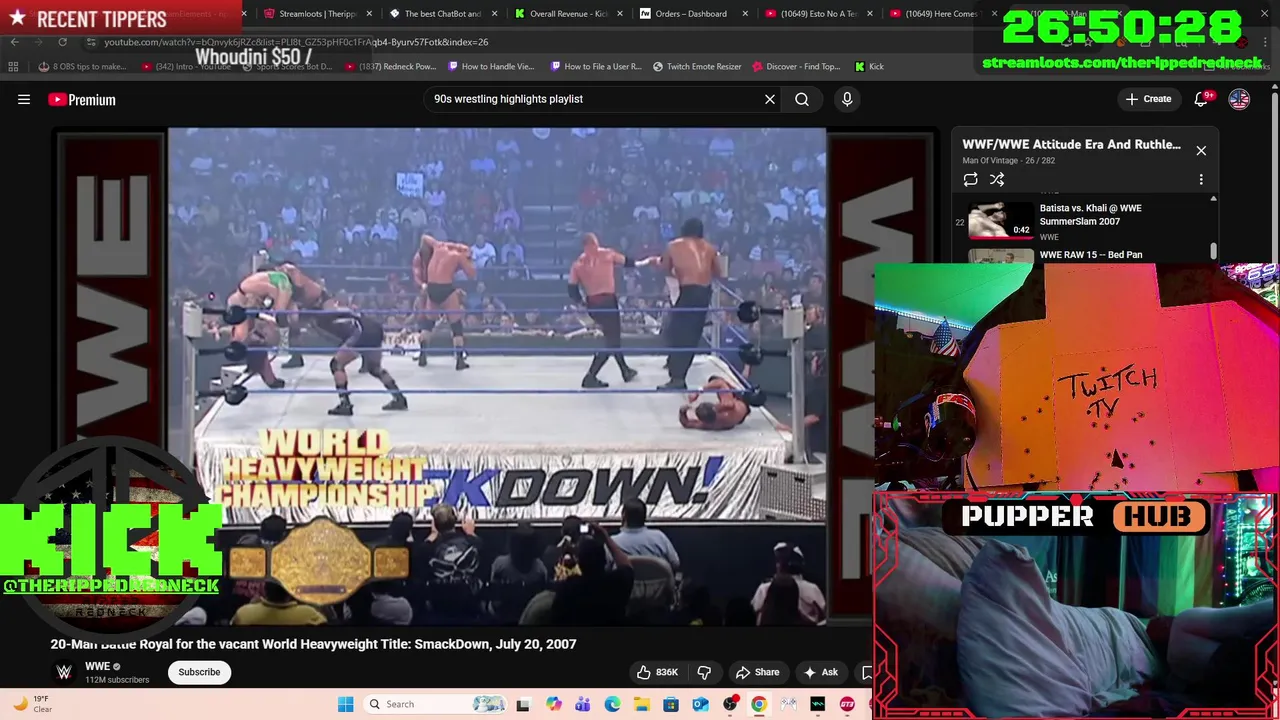Open the Windows Start menu
The image size is (1280, 720).
click(345, 704)
